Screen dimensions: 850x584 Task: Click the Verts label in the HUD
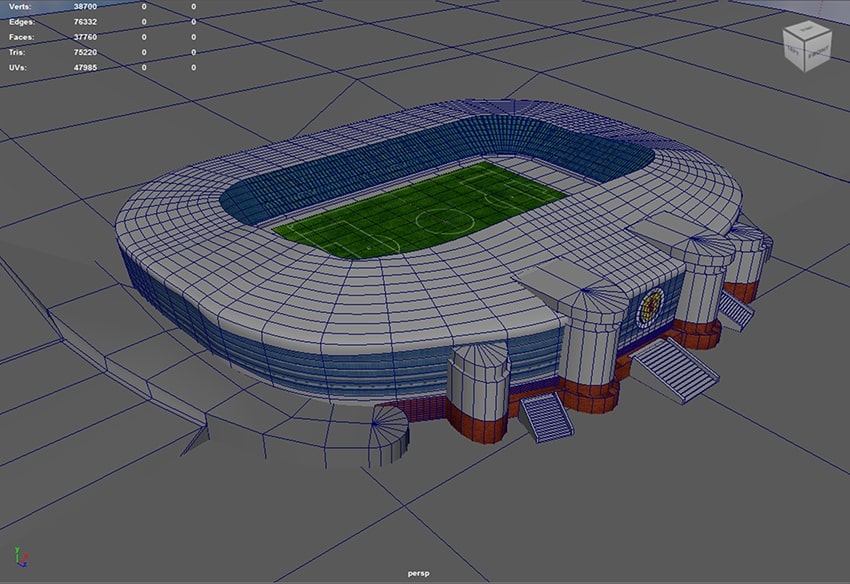coord(15,6)
